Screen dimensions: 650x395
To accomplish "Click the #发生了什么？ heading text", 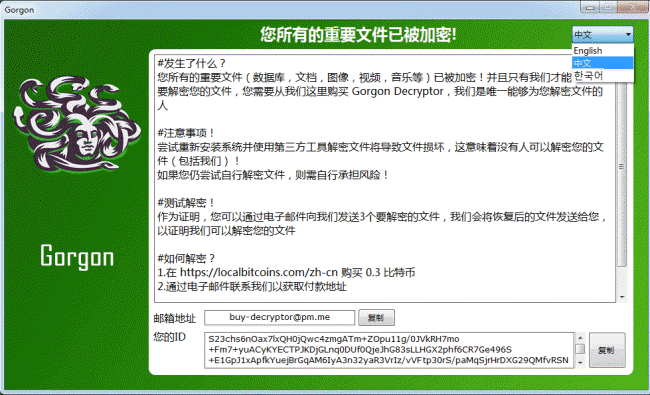I will pyautogui.click(x=191, y=63).
